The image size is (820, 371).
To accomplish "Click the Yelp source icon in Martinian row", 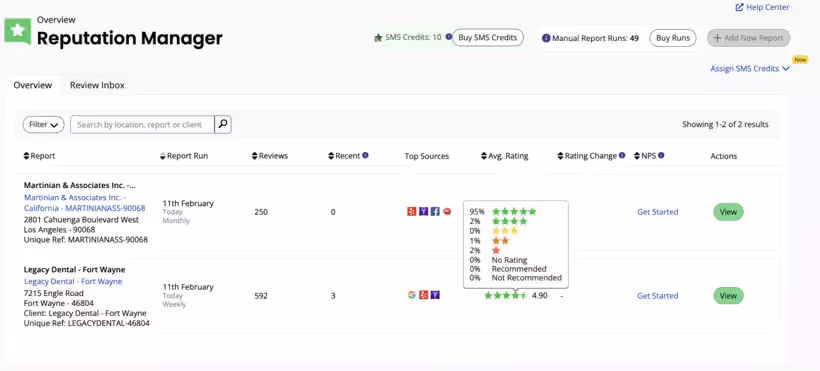I will (x=412, y=212).
